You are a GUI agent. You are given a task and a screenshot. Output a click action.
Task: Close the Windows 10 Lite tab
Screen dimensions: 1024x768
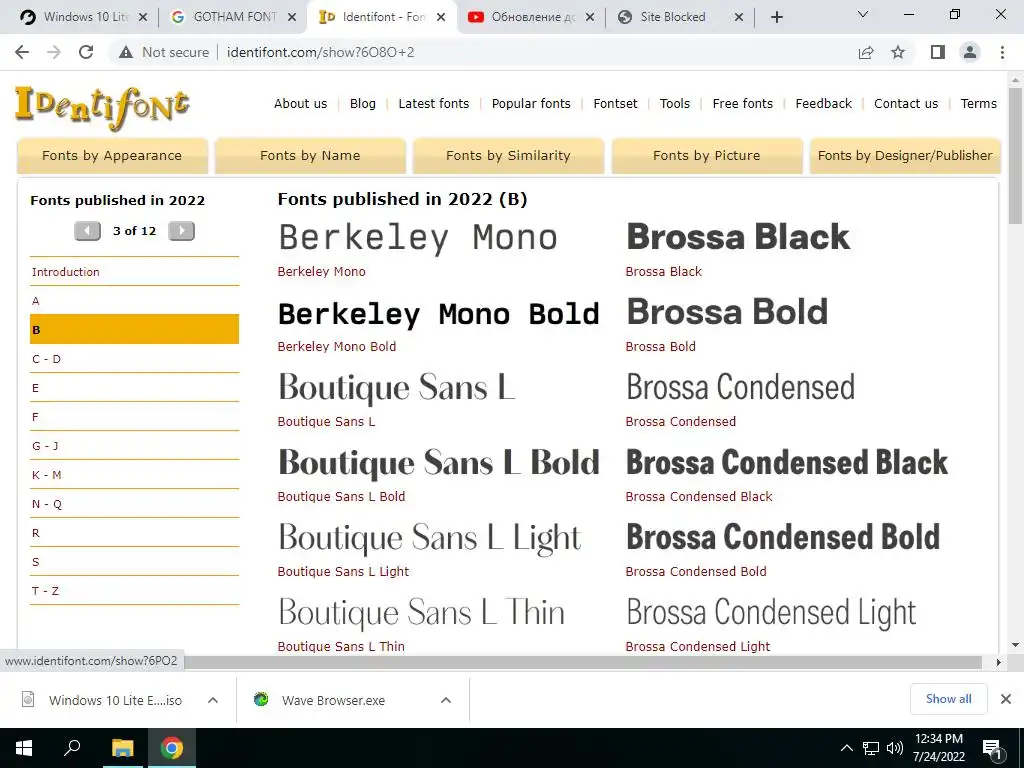click(144, 17)
